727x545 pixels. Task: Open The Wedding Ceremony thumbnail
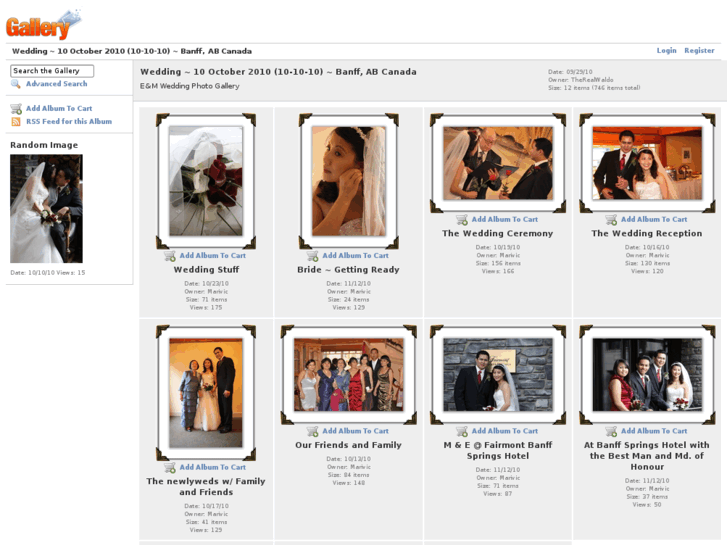(x=498, y=163)
